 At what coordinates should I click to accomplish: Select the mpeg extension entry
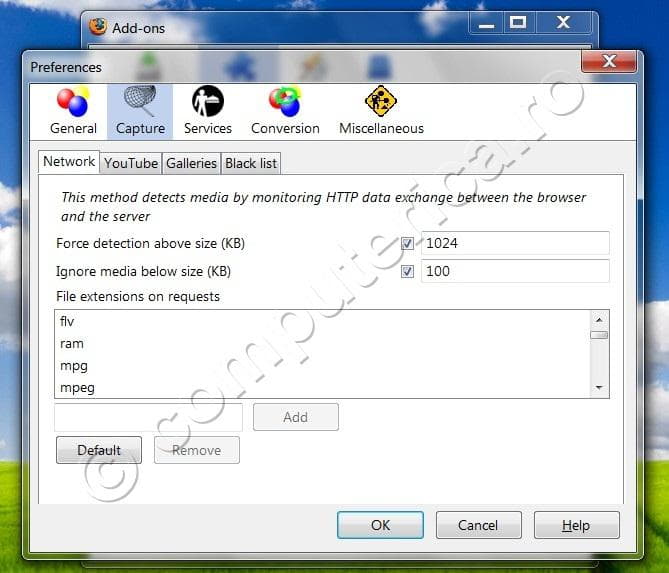pos(323,387)
